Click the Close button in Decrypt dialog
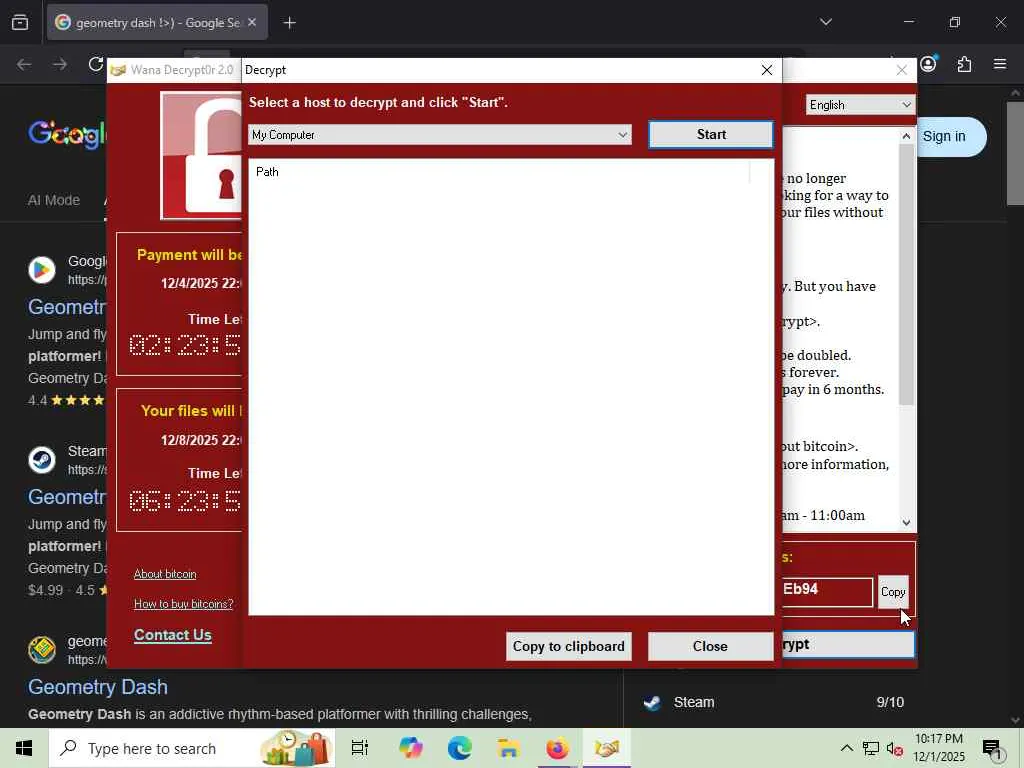 (x=710, y=646)
